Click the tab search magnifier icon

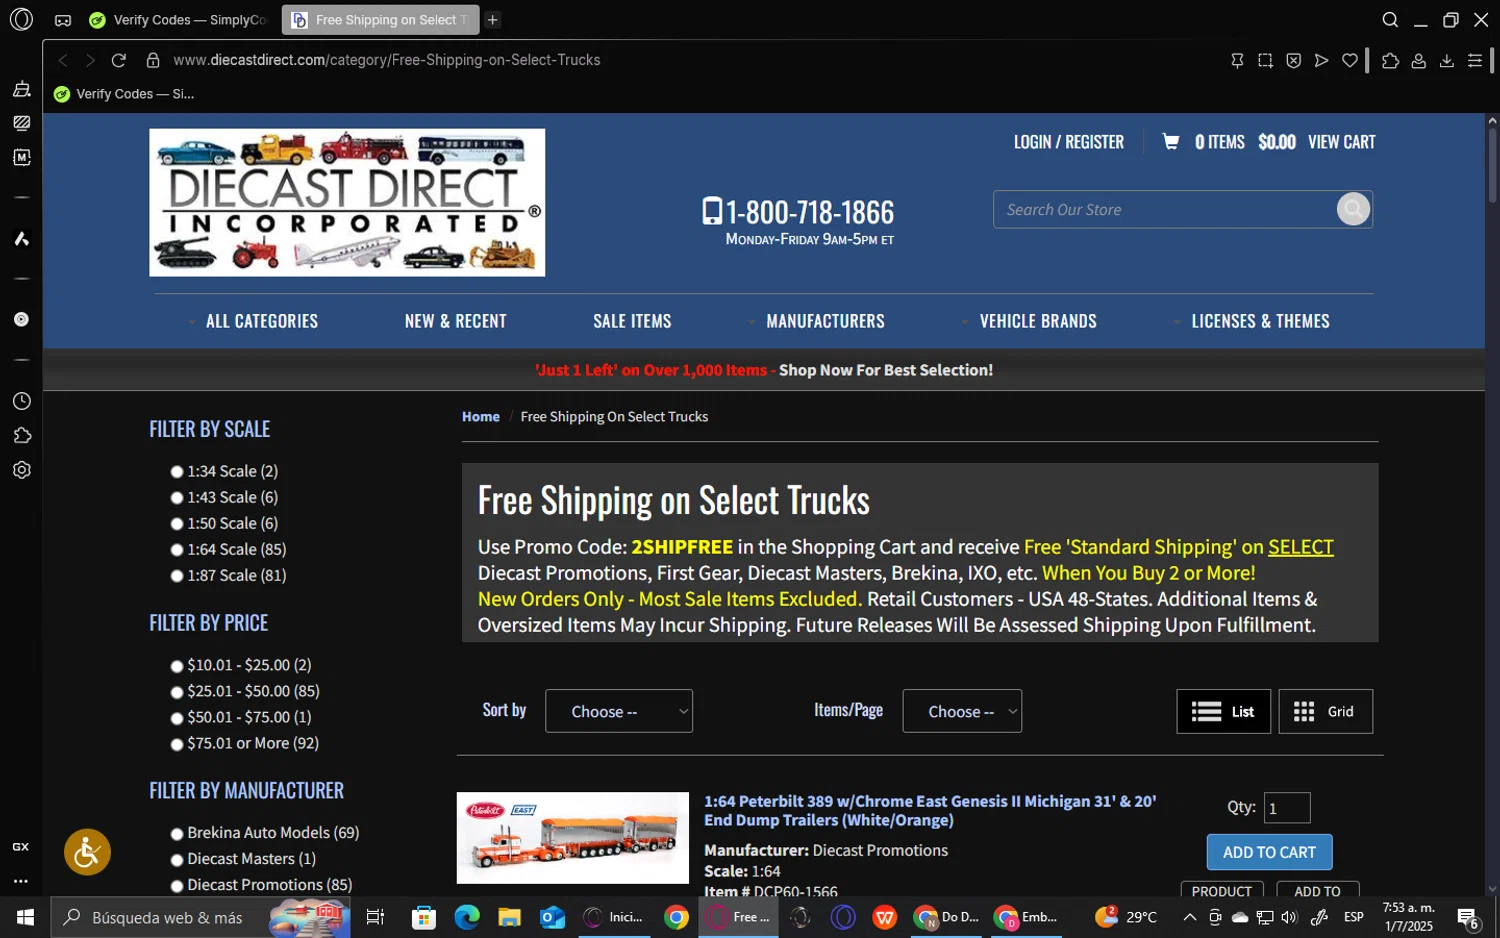click(1390, 20)
